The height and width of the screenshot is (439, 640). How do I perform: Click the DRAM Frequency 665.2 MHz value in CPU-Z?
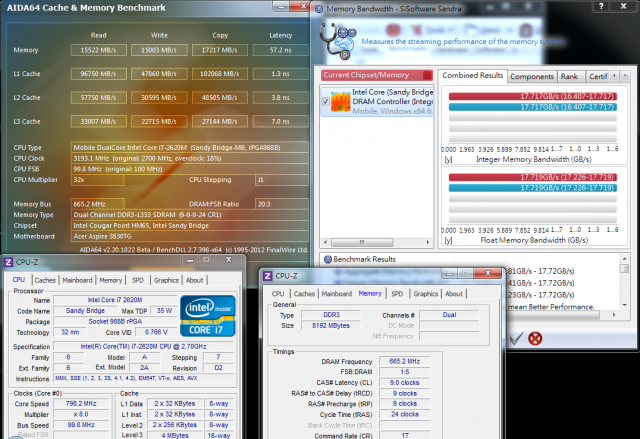point(404,361)
